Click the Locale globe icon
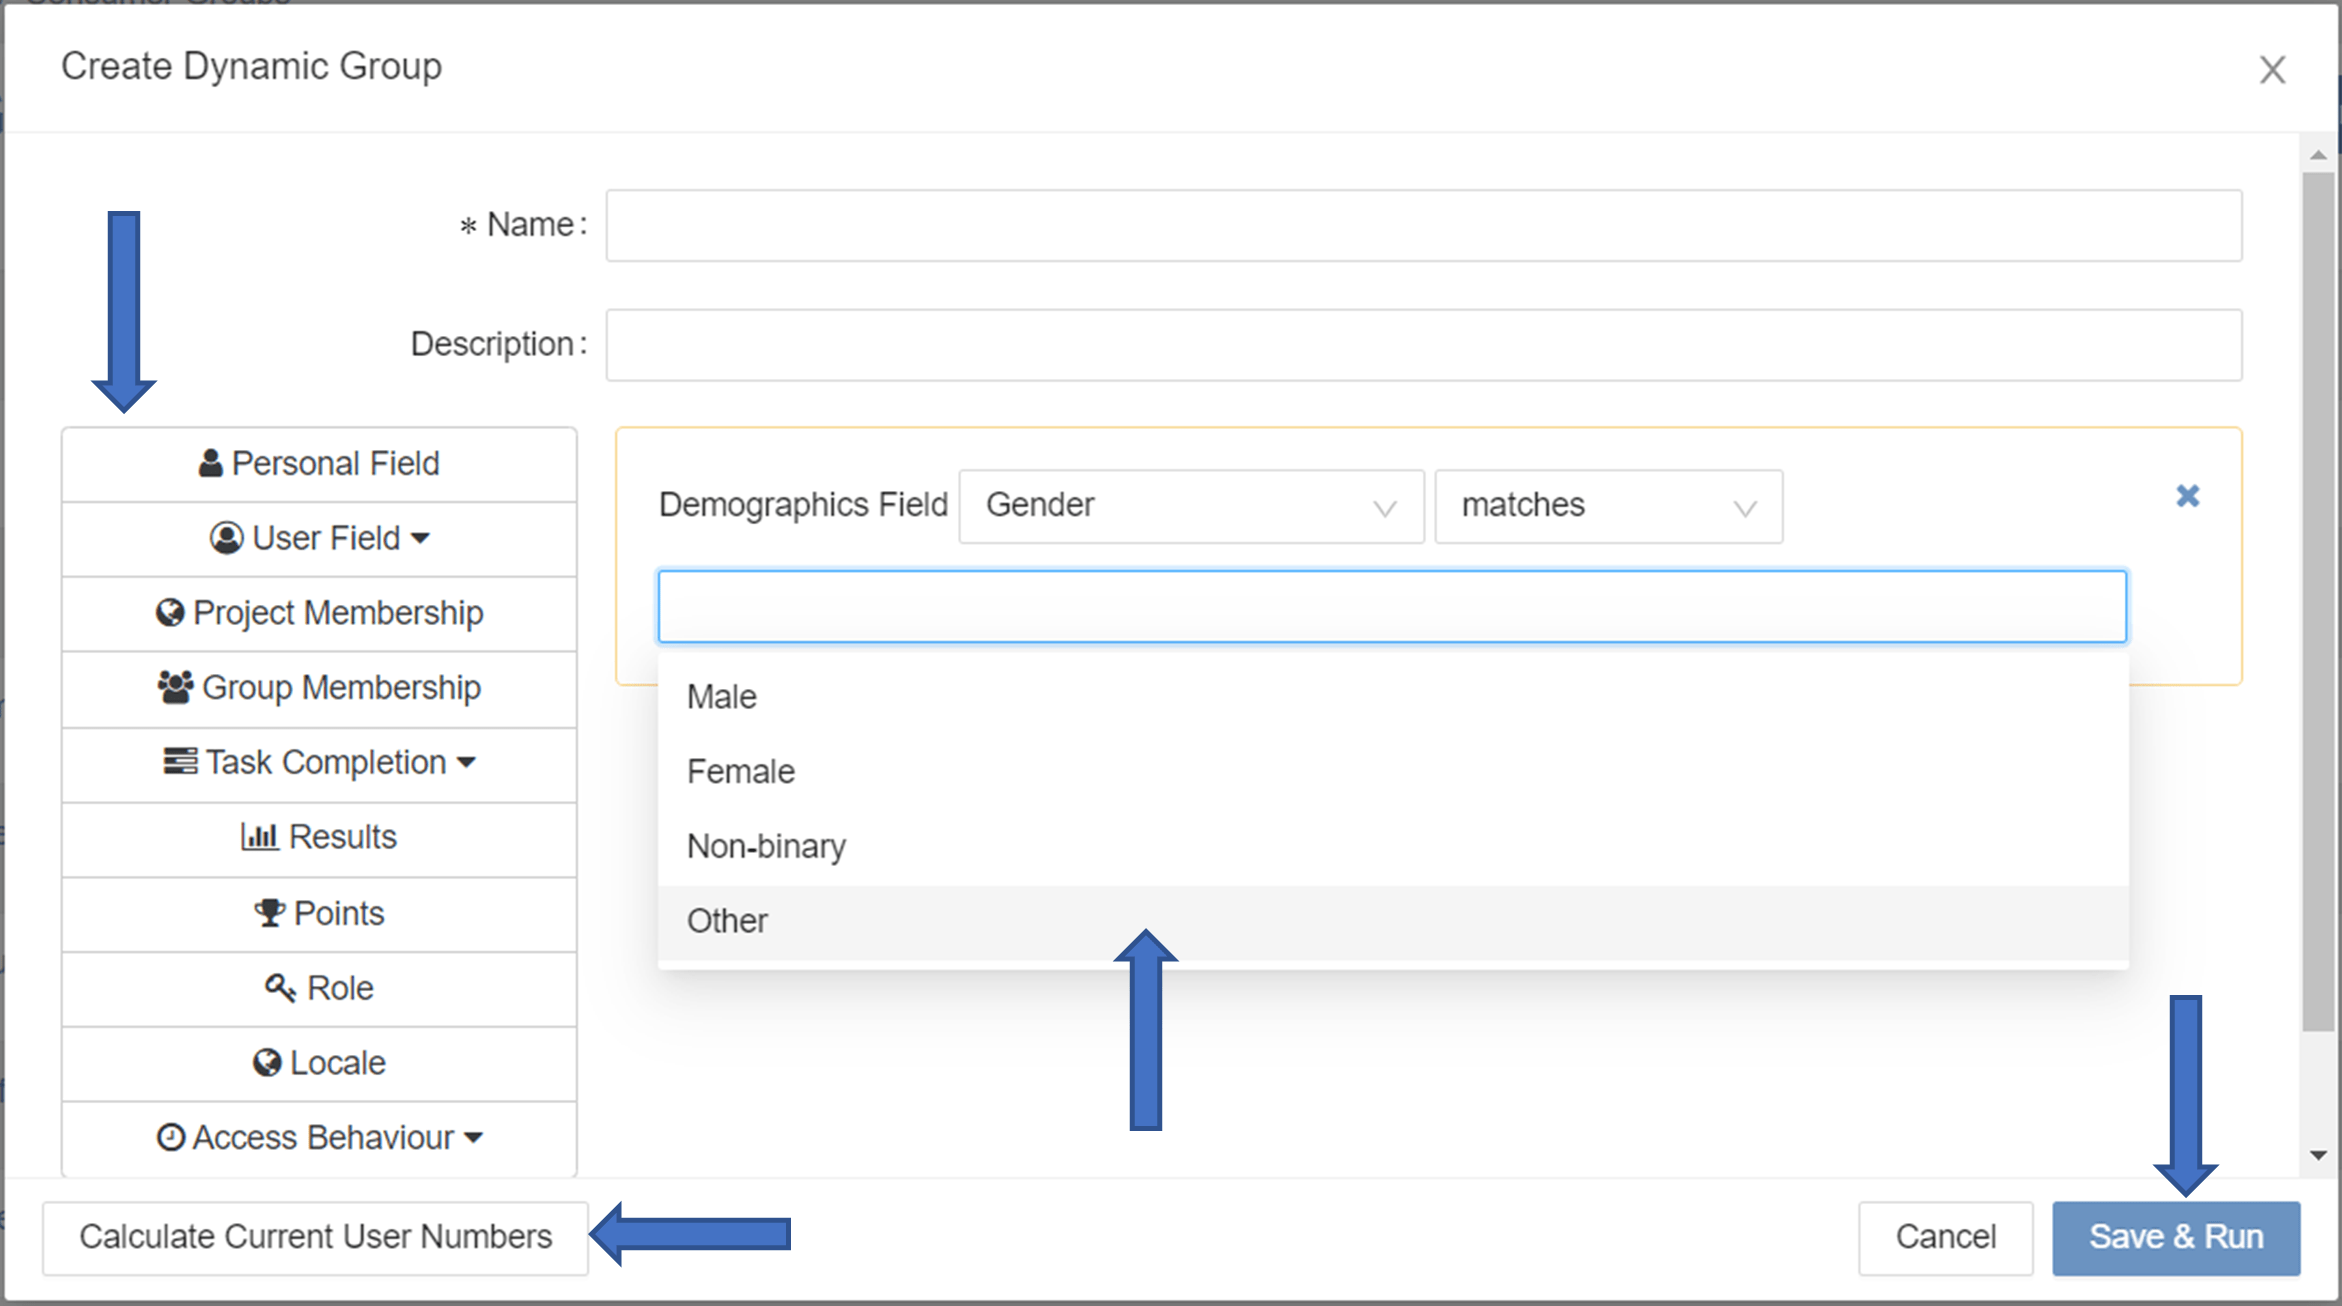The width and height of the screenshot is (2342, 1306). click(x=266, y=1062)
